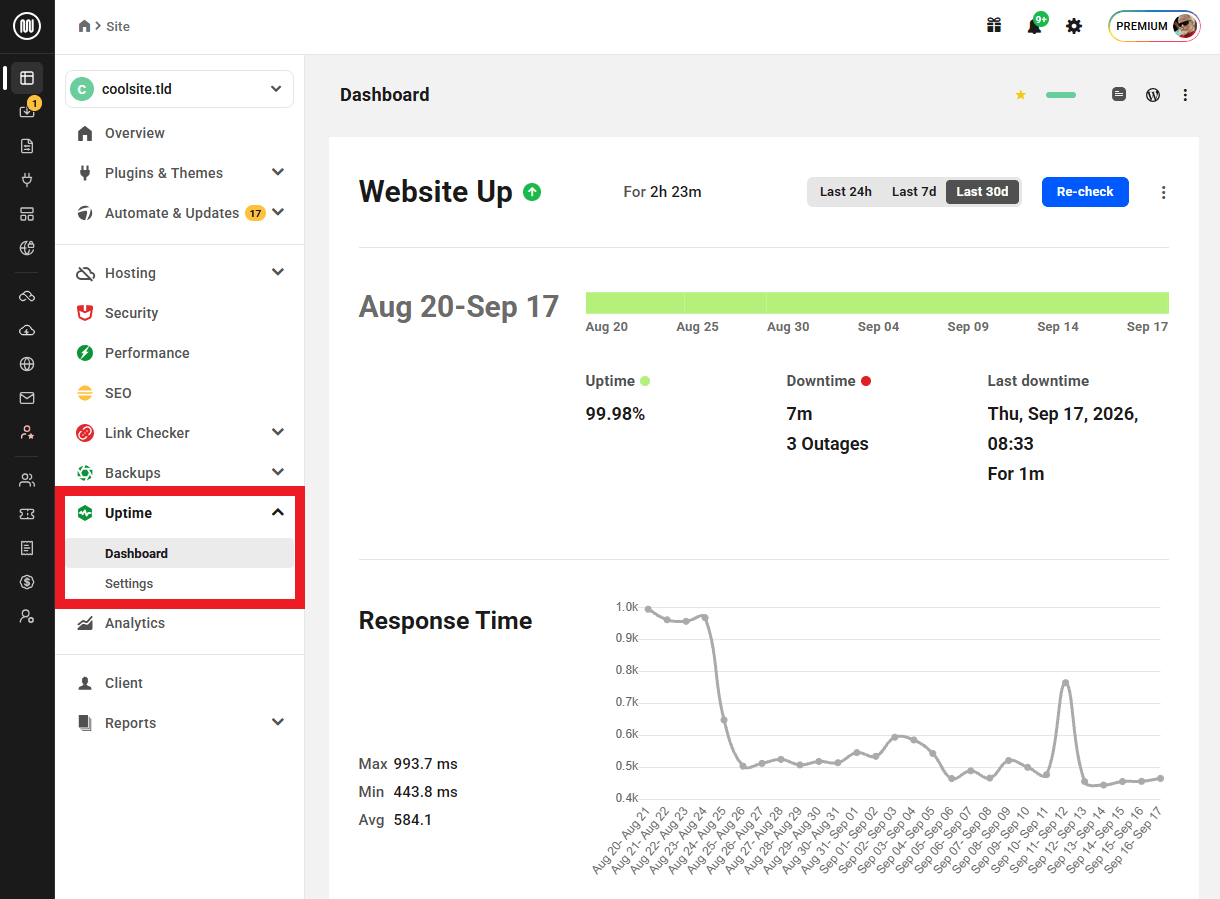
Task: Click the Site breadcrumb link
Action: click(x=118, y=26)
